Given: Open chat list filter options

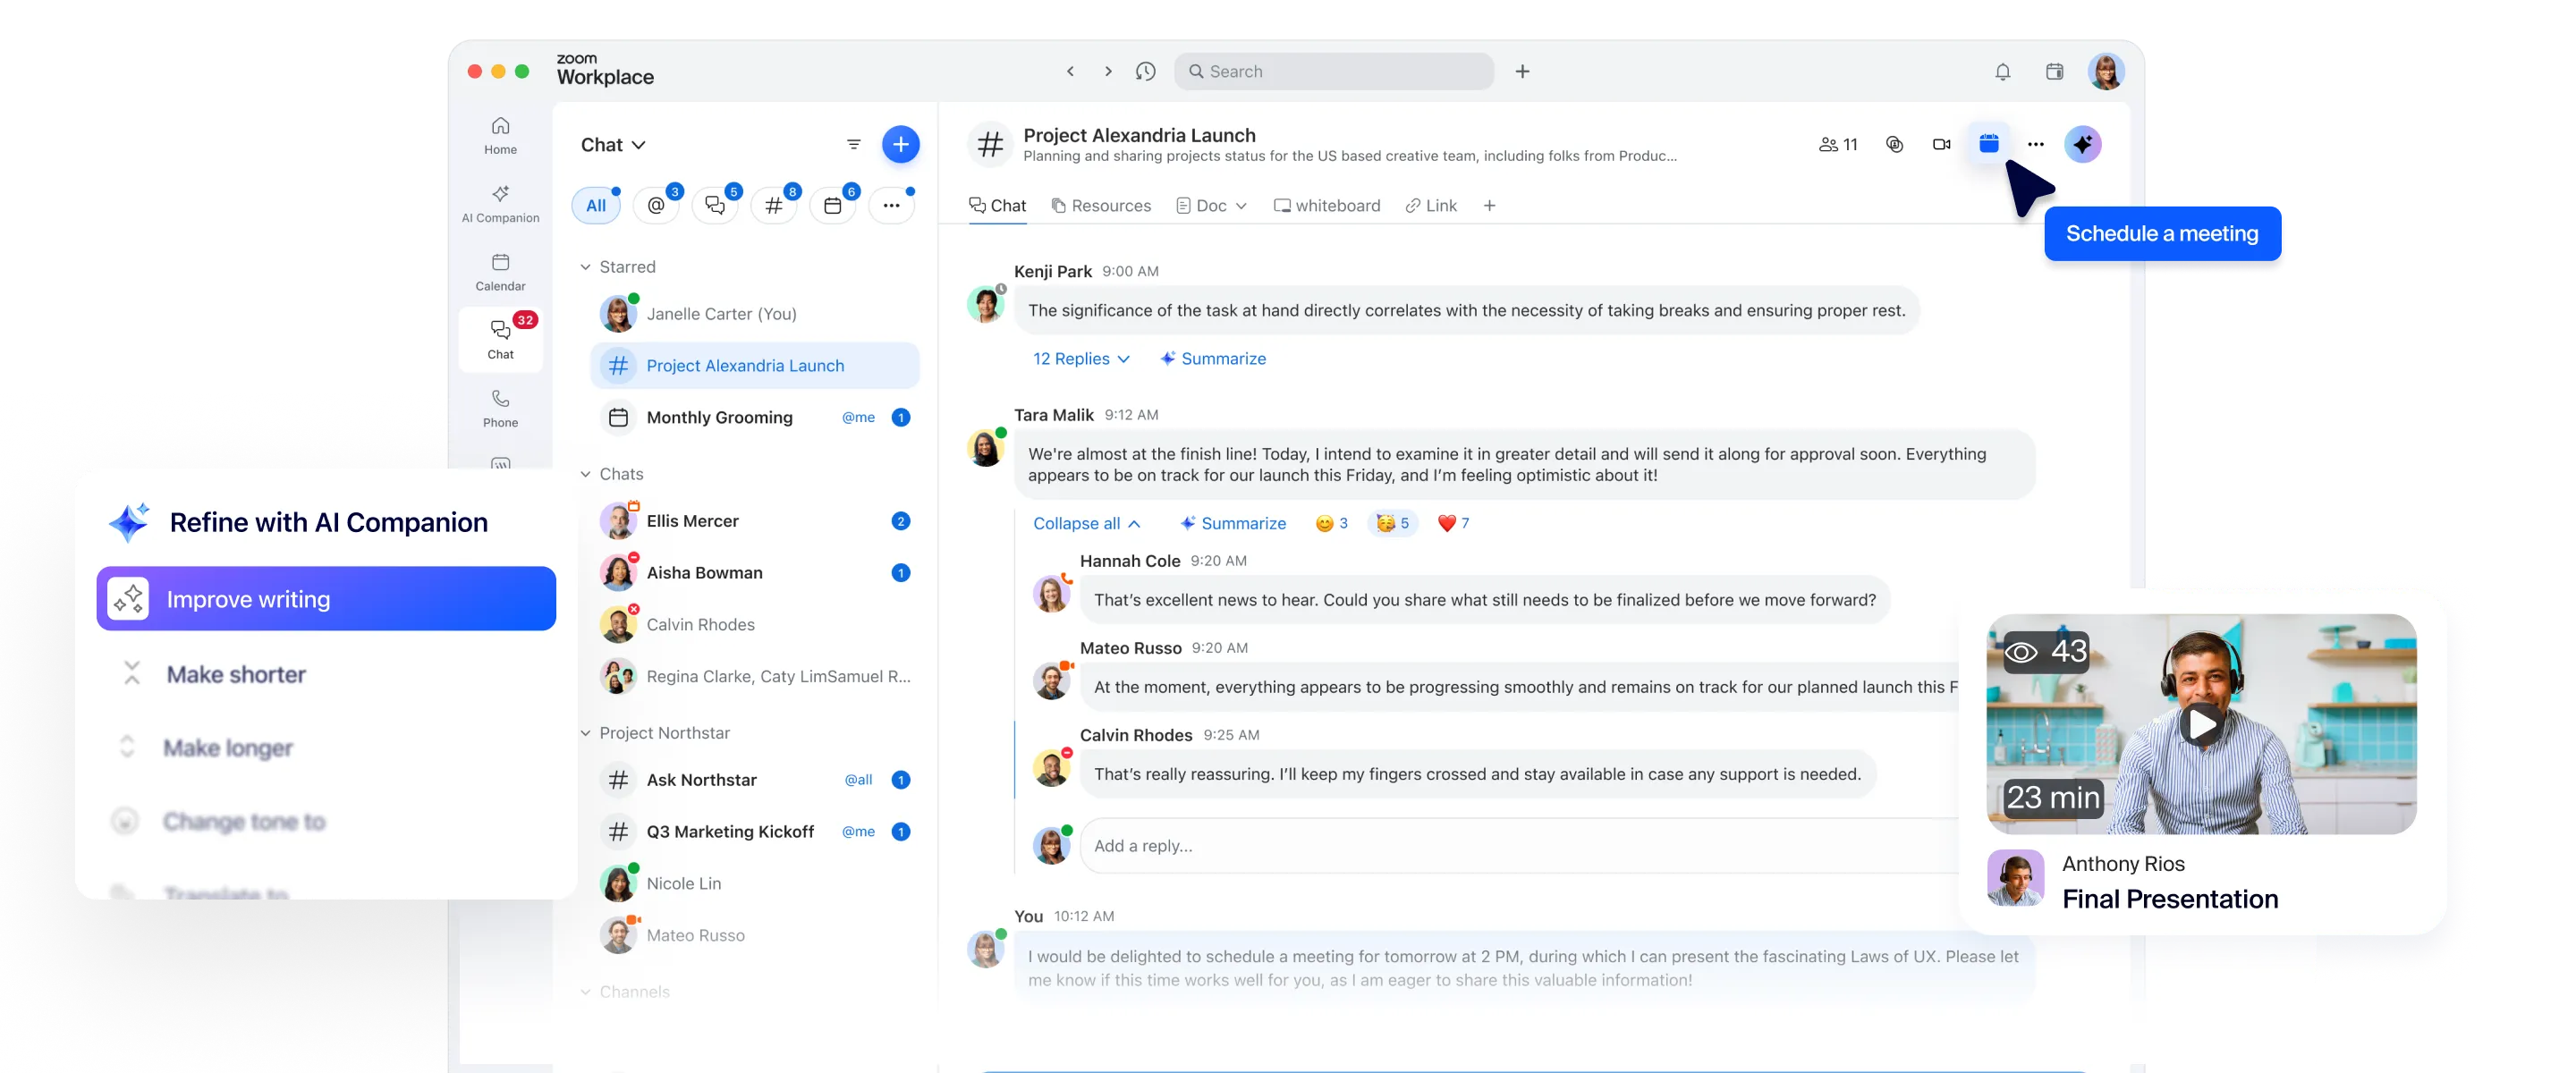Looking at the screenshot, I should coord(853,144).
